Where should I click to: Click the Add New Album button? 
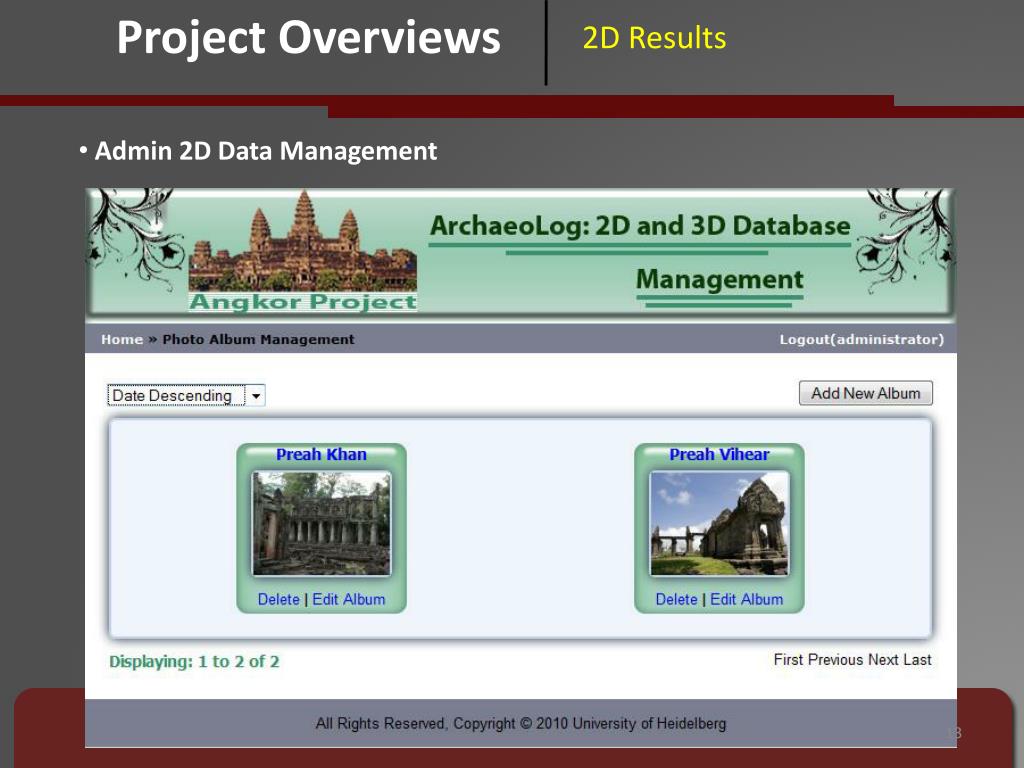865,393
